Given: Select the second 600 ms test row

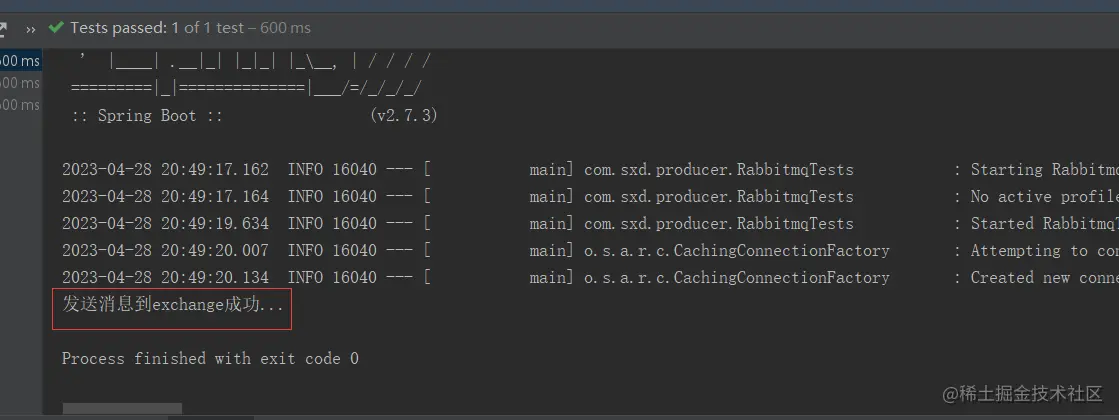Looking at the screenshot, I should (20, 83).
